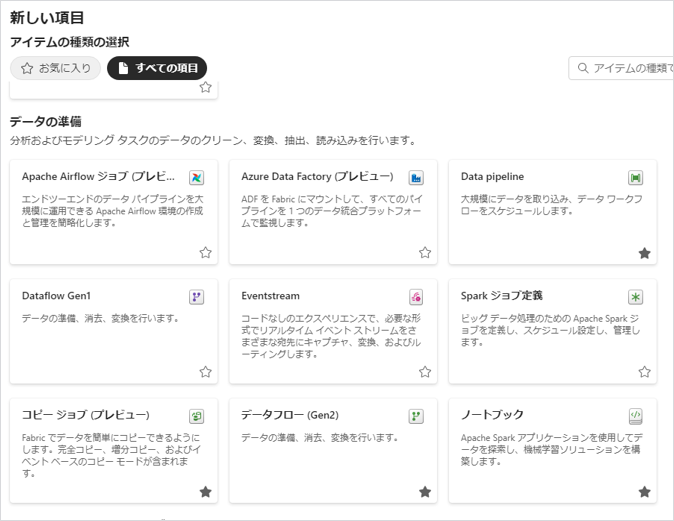Favorite the Spark ジョブ定義 card

(644, 372)
